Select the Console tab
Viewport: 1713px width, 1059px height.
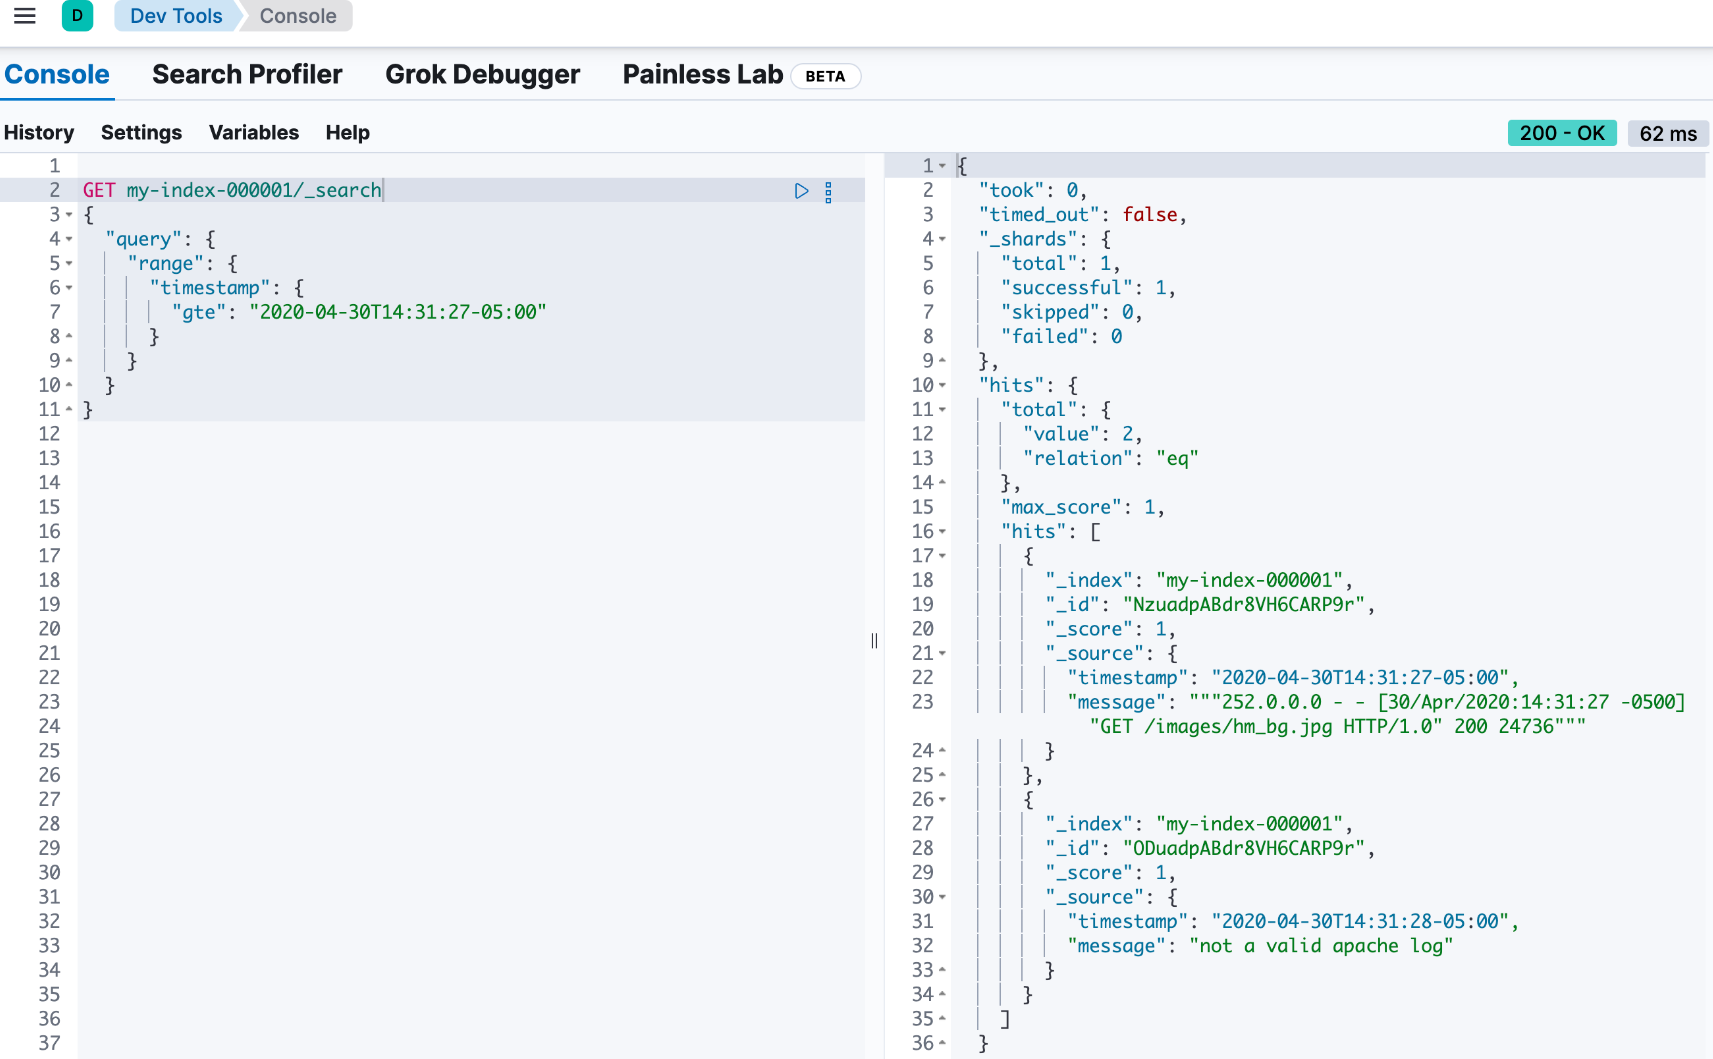click(x=57, y=75)
